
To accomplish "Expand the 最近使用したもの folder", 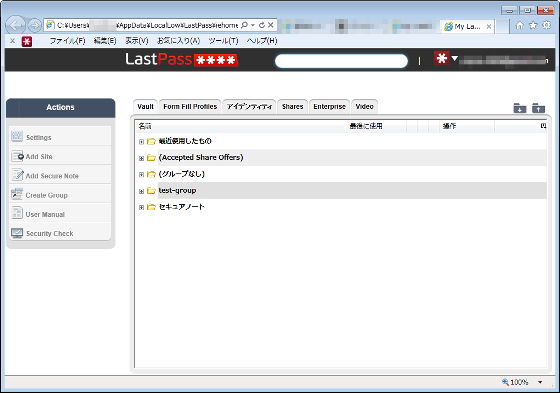I will click(141, 142).
